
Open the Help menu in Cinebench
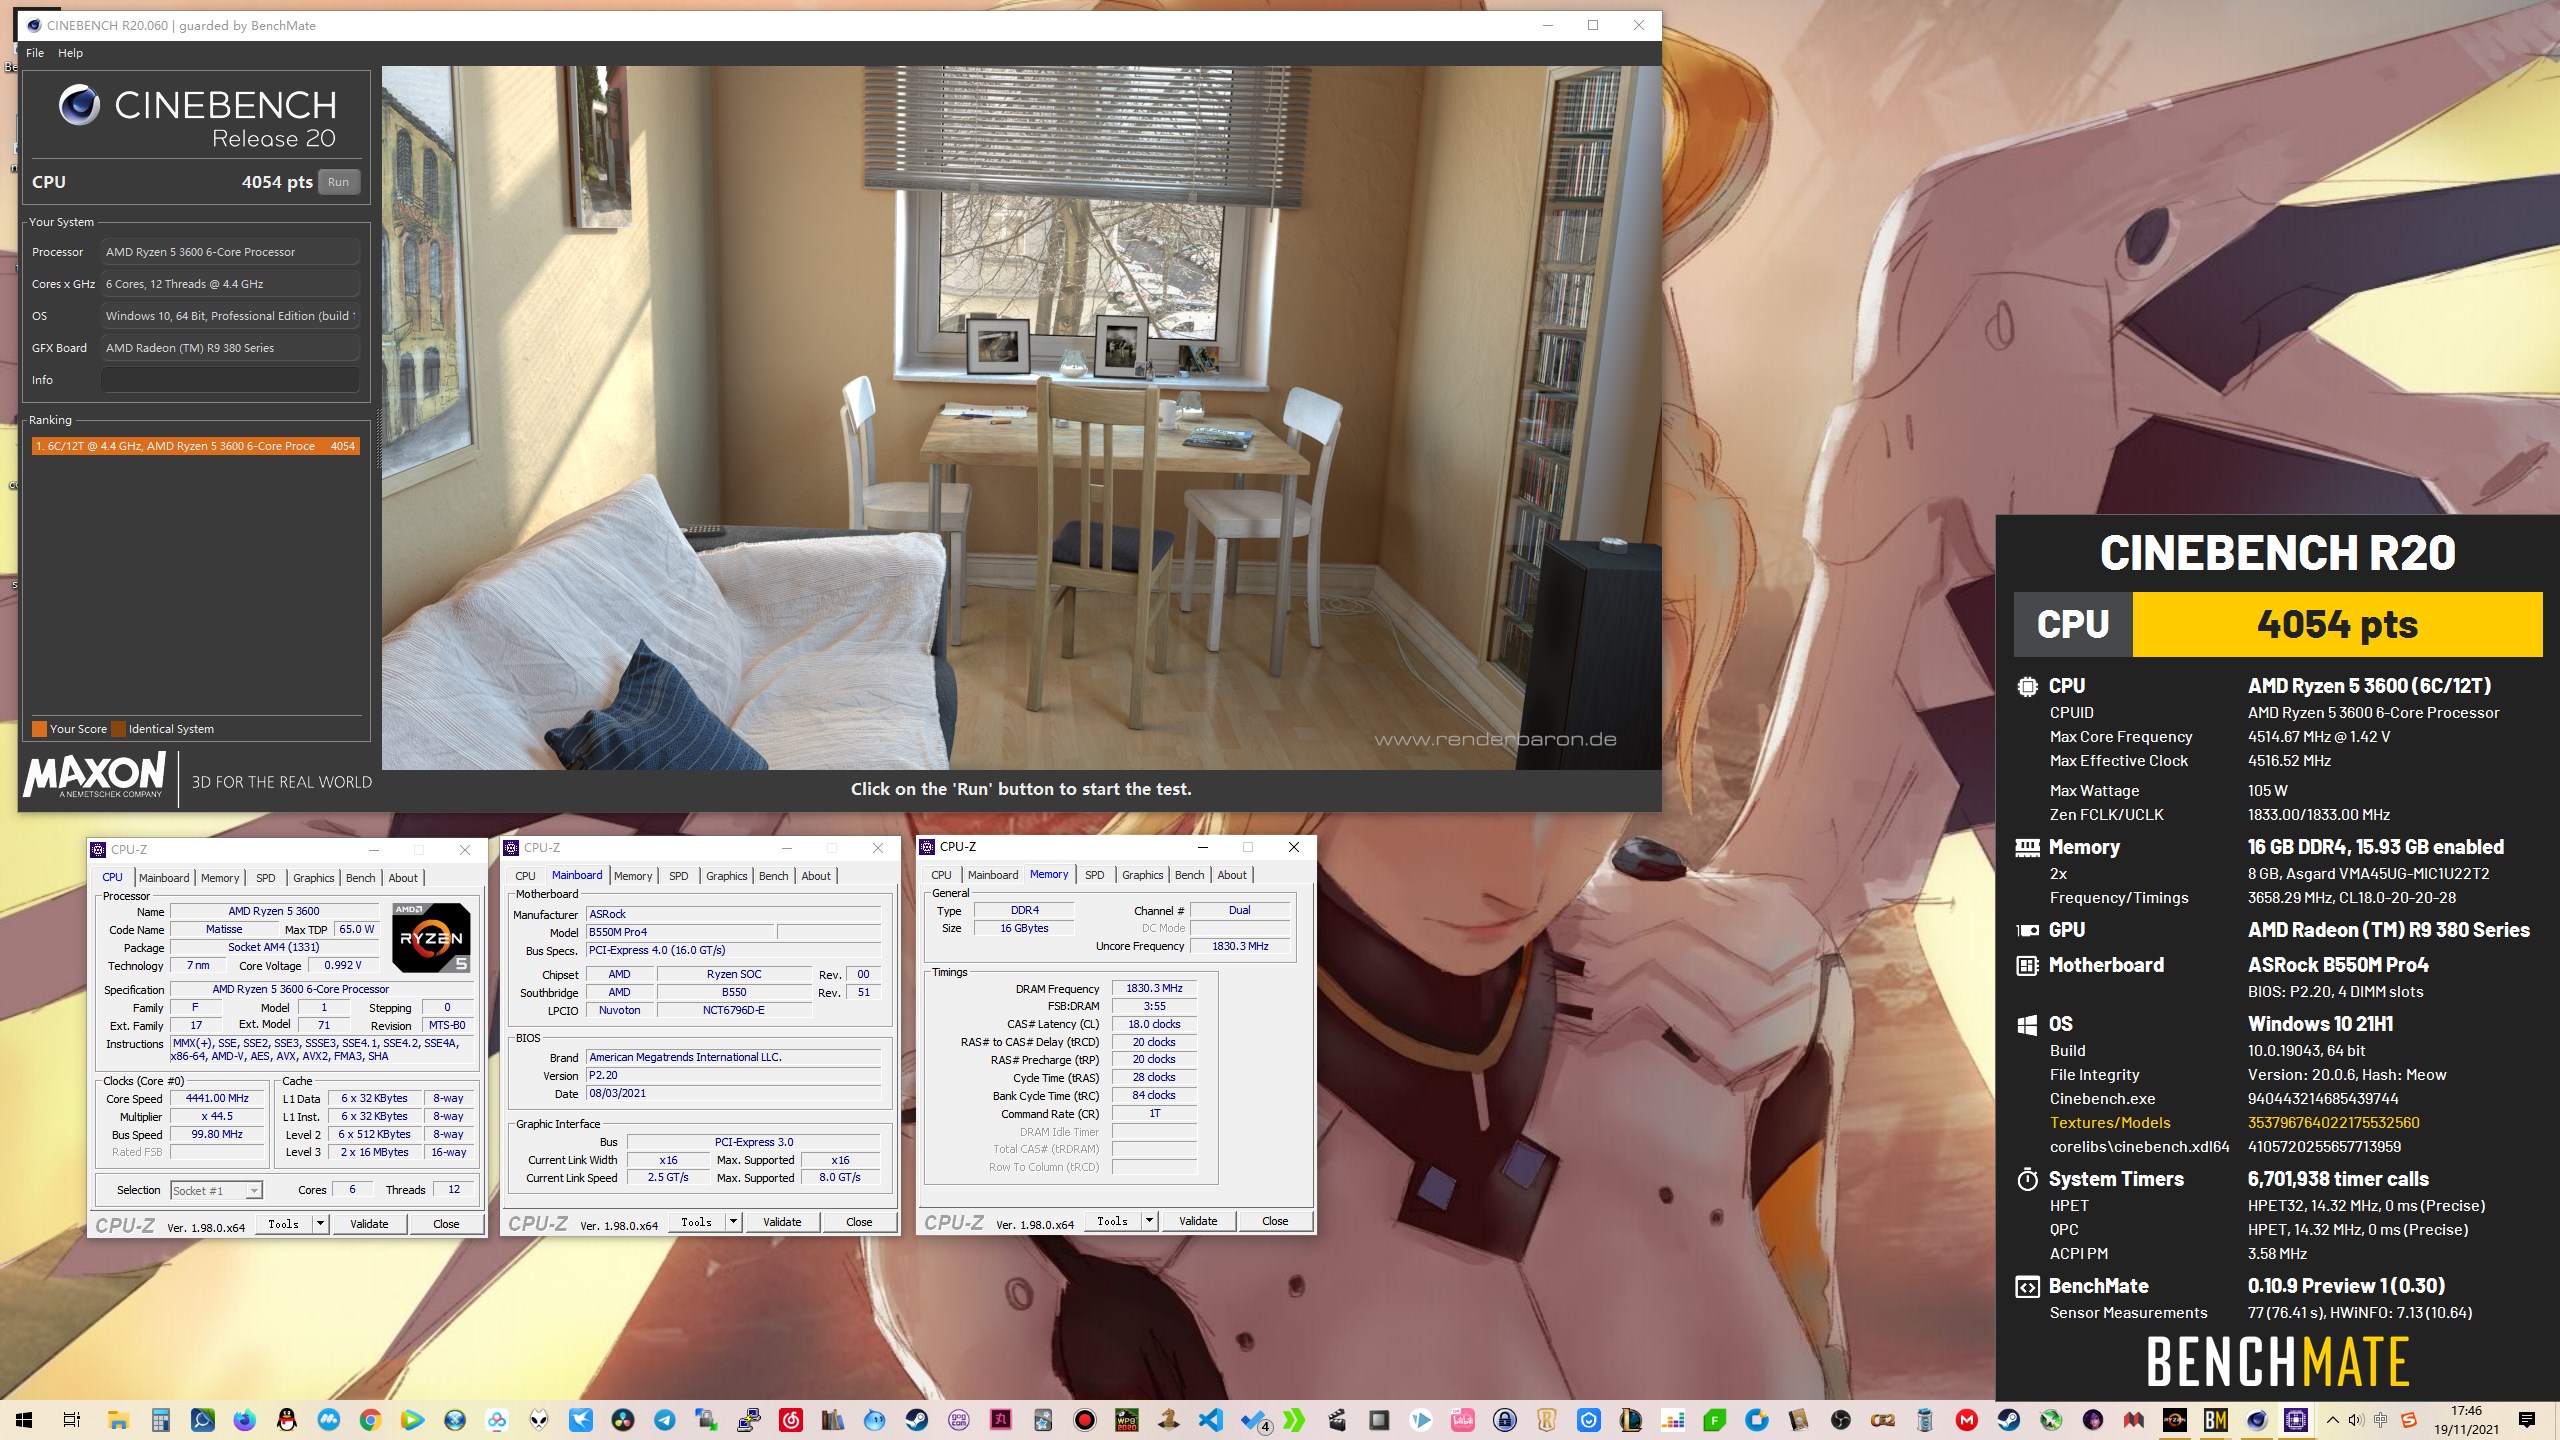pos(70,53)
